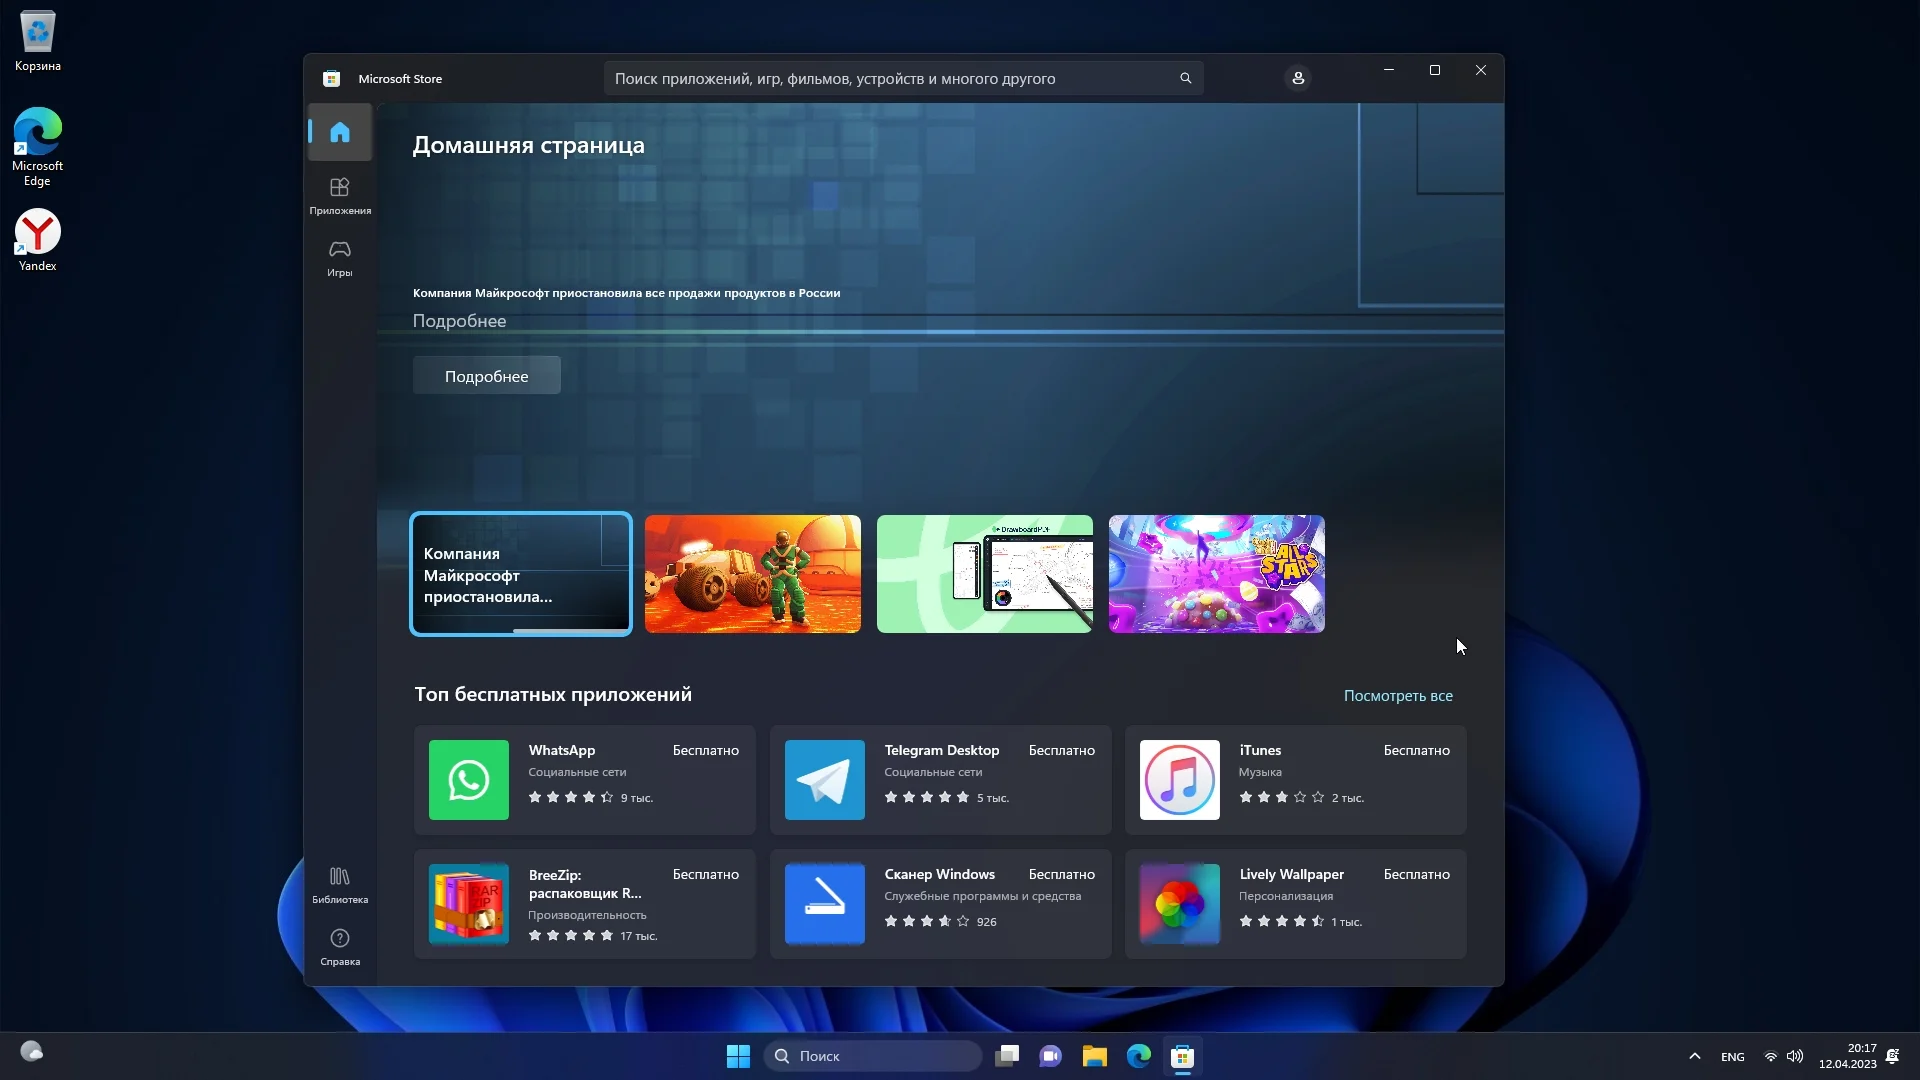Open the iTunes app listing
Viewport: 1920px width, 1080px height.
point(1295,780)
